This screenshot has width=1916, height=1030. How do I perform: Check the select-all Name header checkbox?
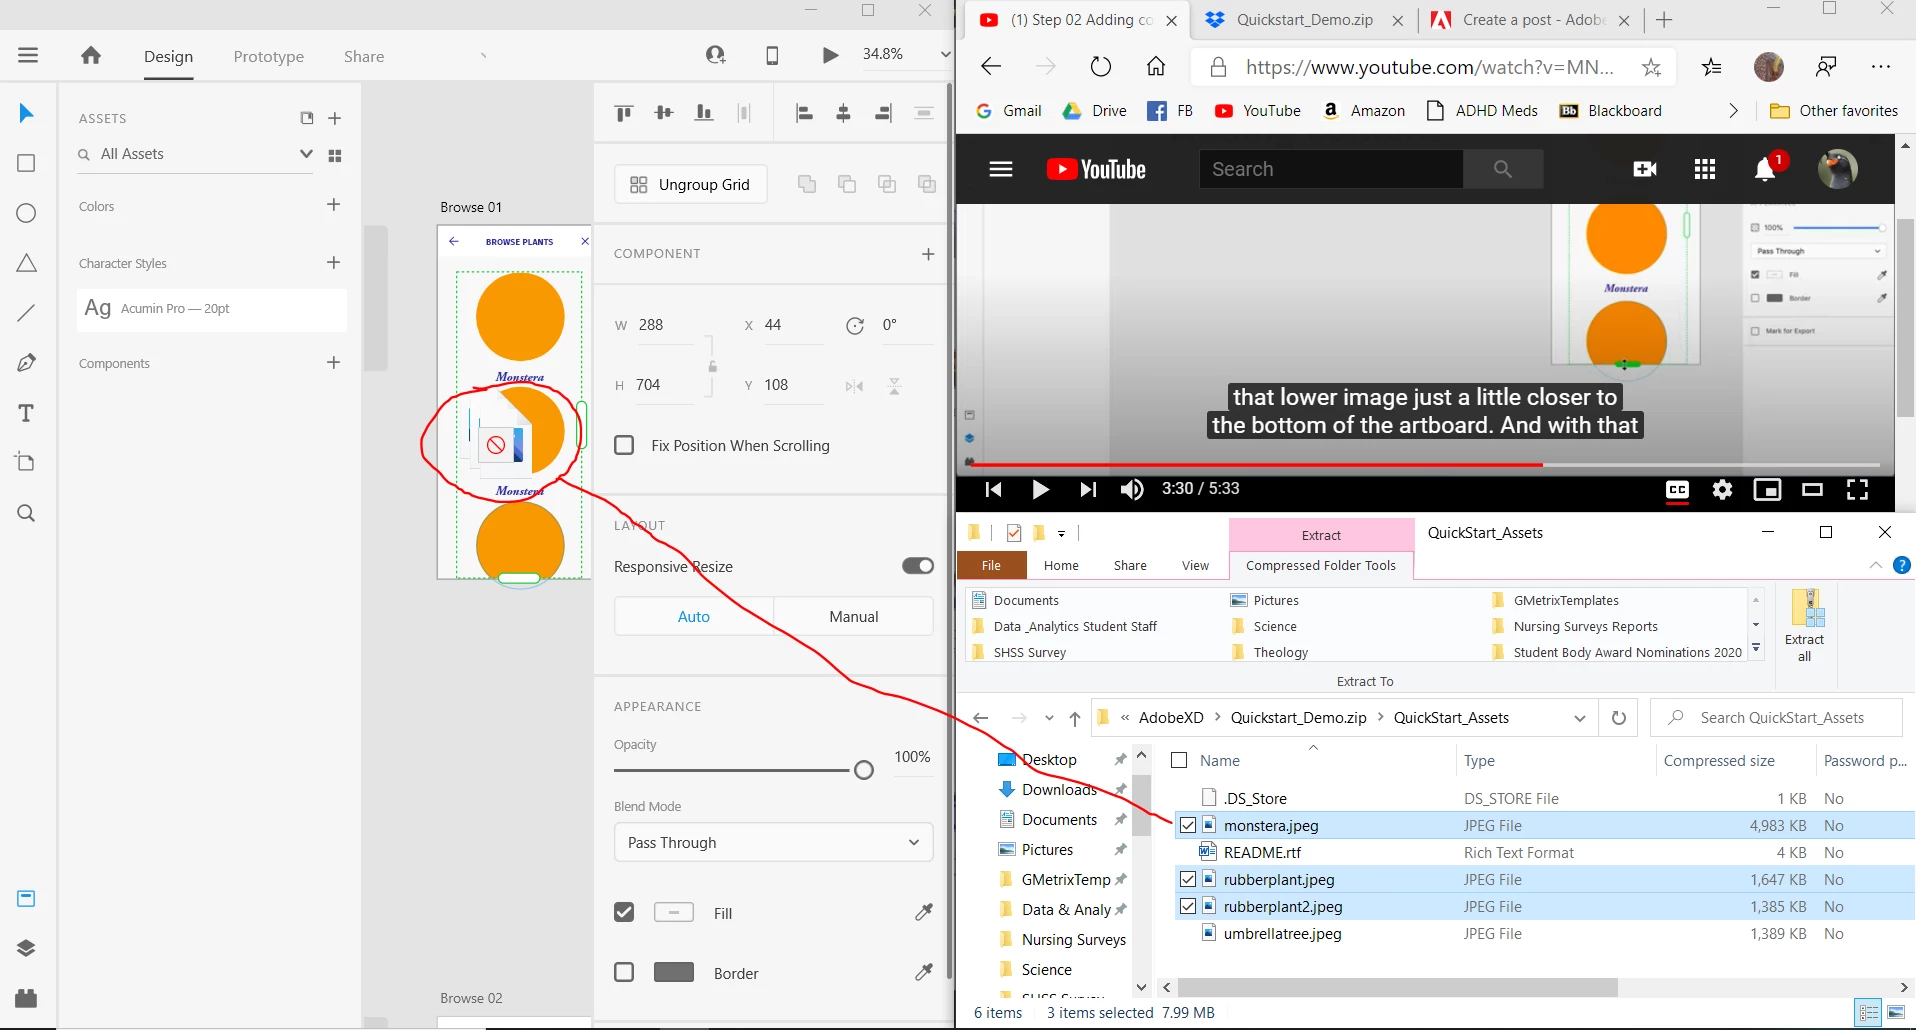click(x=1179, y=760)
